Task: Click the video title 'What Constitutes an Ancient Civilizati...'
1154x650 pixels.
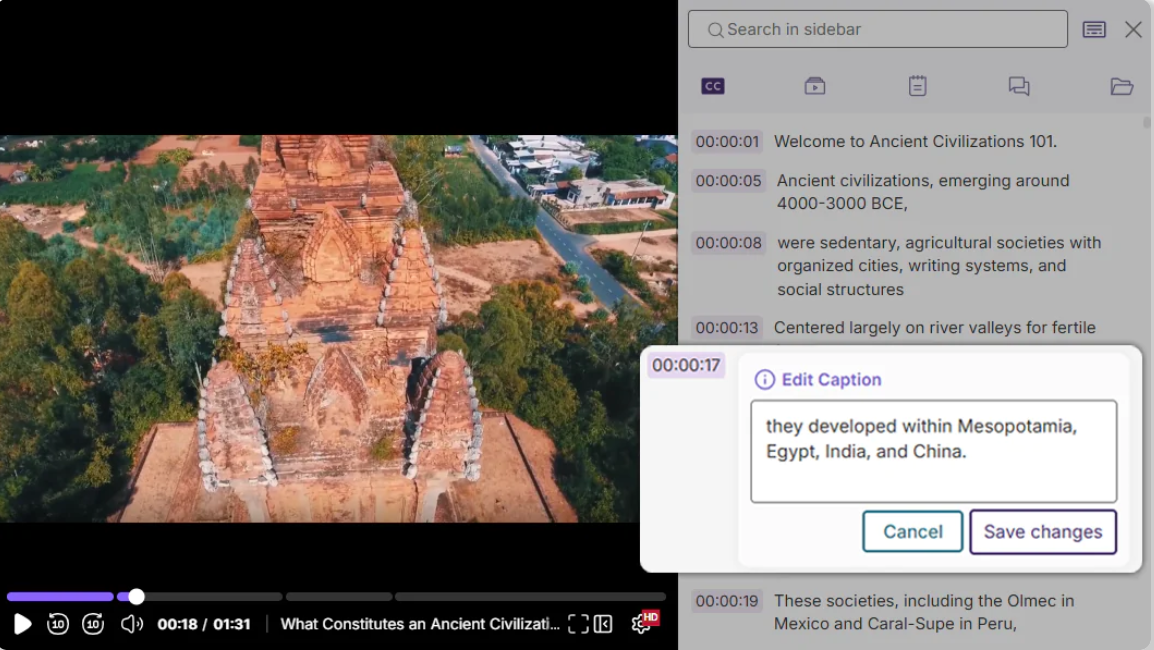Action: [x=420, y=624]
